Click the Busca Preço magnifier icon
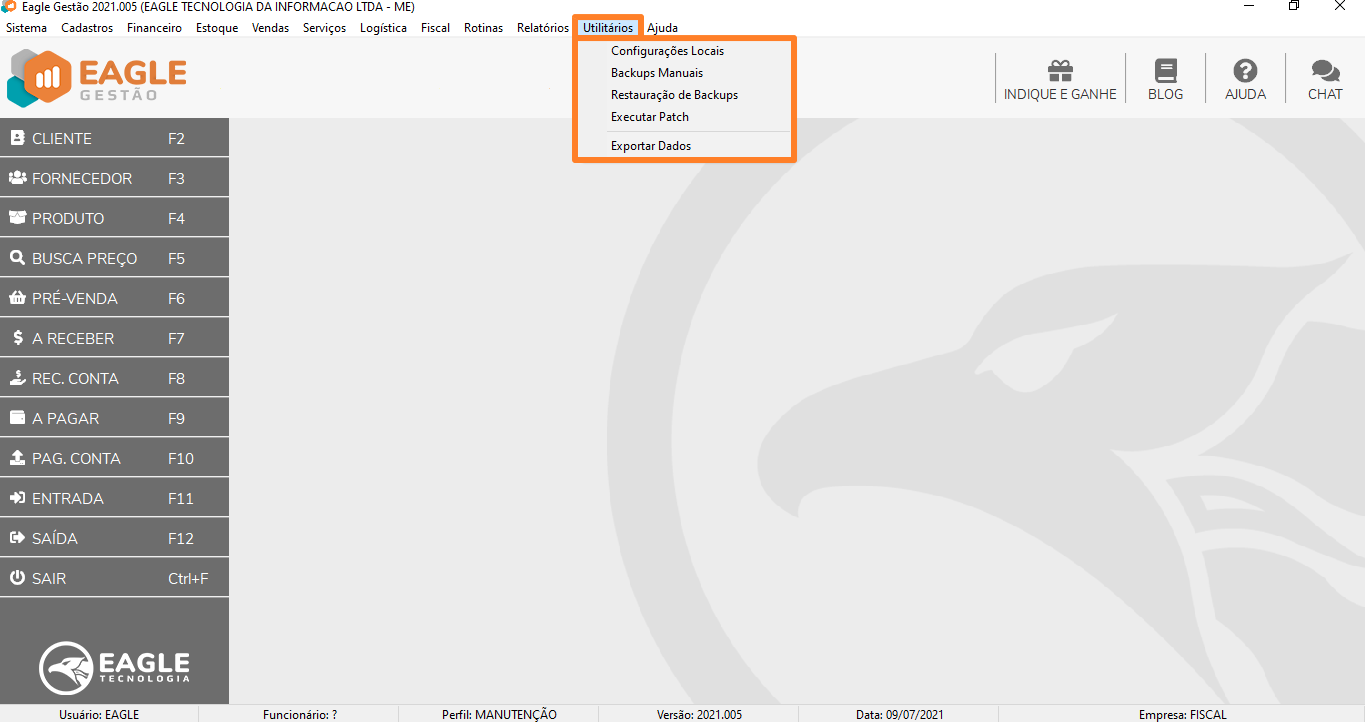 17,258
